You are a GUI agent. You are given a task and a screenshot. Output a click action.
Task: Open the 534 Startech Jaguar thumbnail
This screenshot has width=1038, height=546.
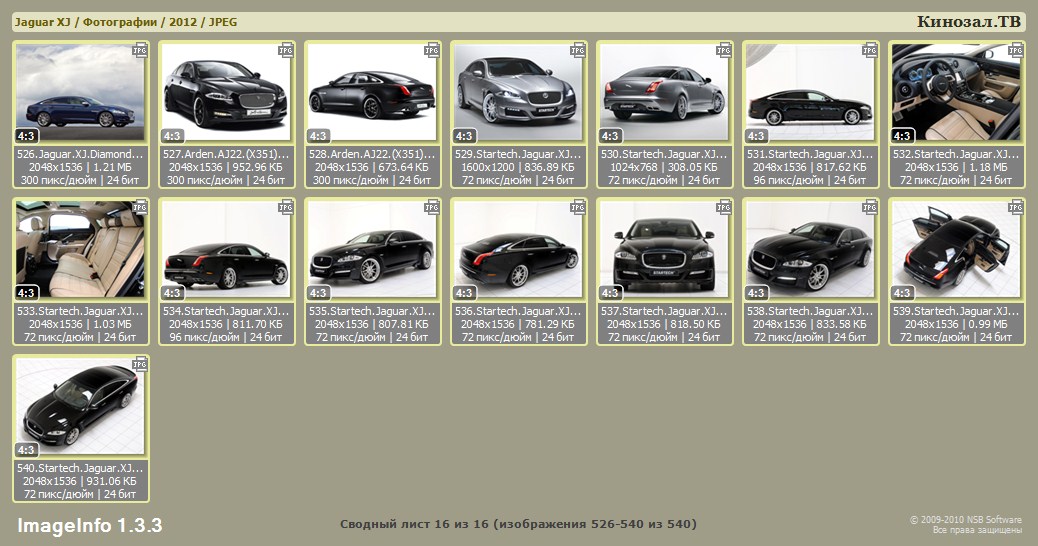(226, 252)
